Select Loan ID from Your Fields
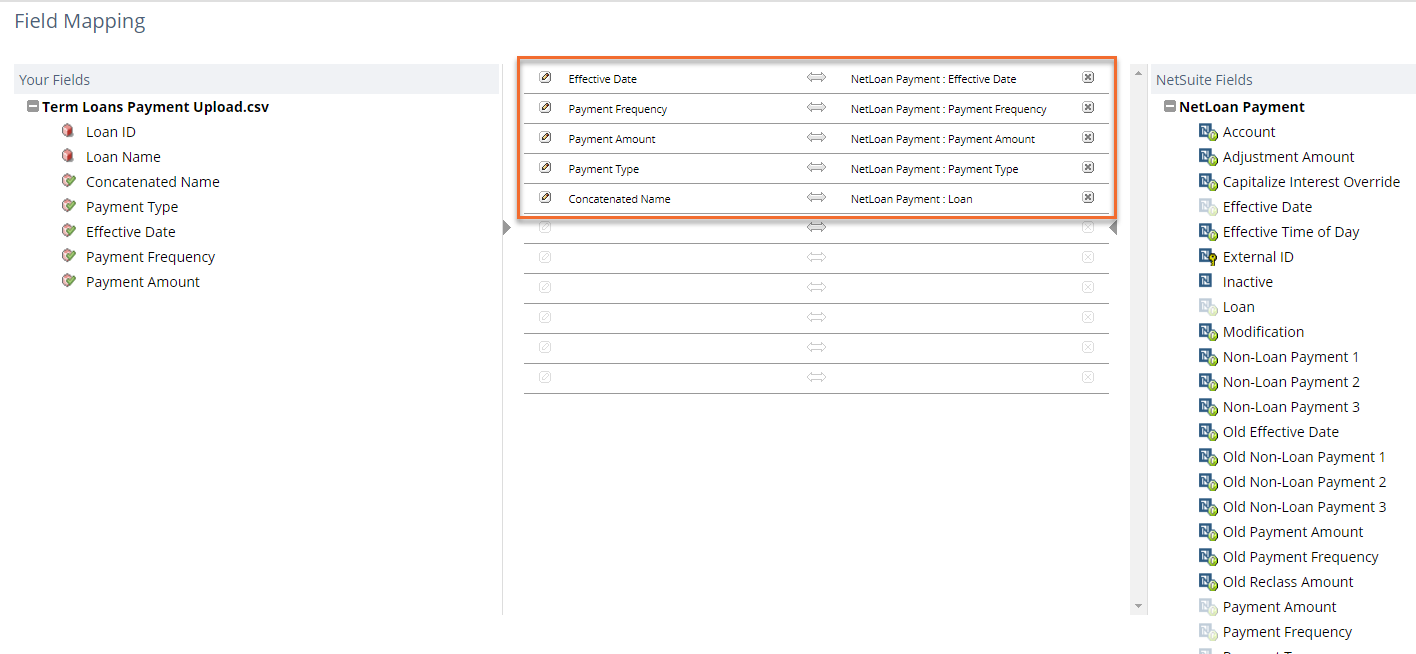 (110, 132)
